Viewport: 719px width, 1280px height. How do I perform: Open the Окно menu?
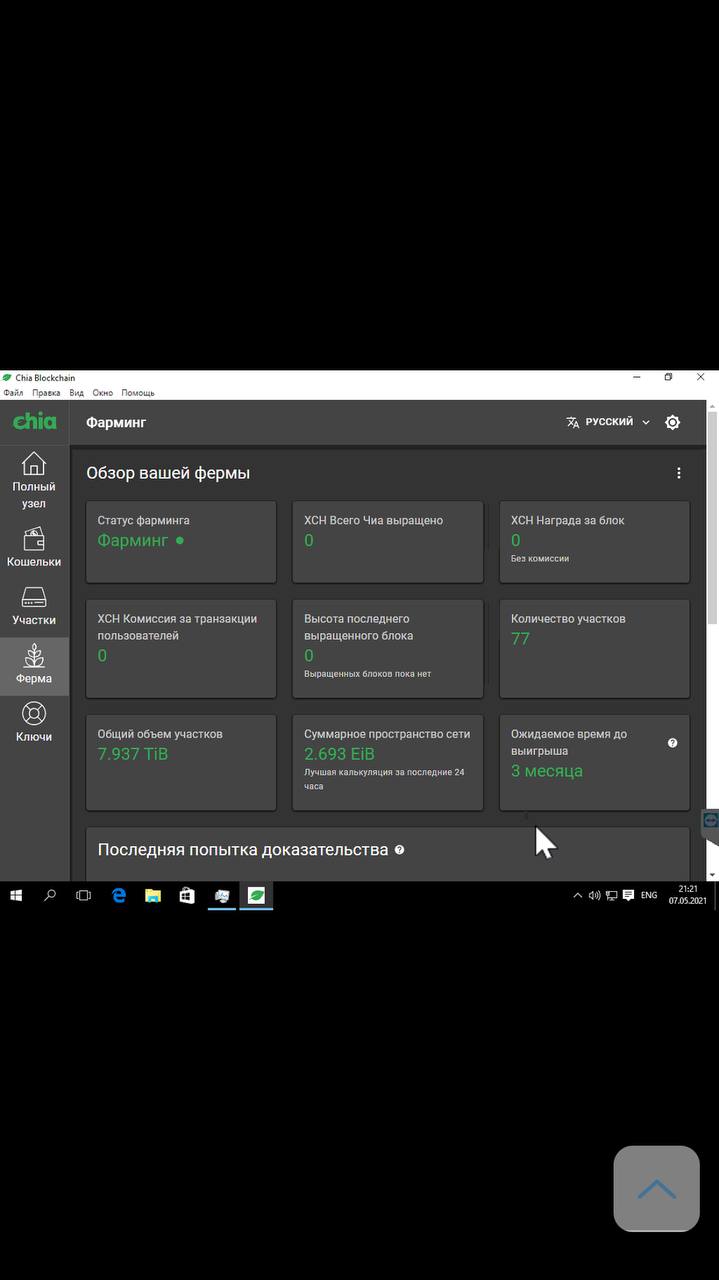[x=103, y=393]
